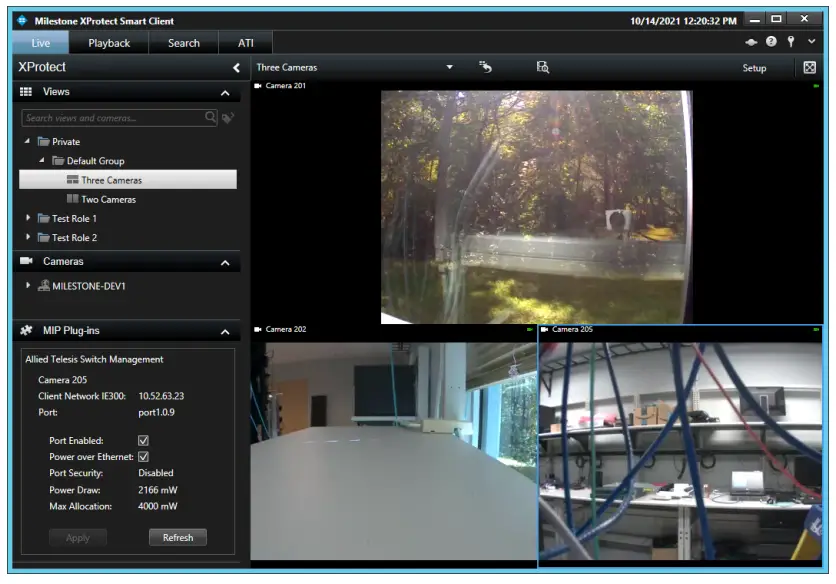This screenshot has width=836, height=584.
Task: Click the port1.0.9 port value
Action: 156,412
